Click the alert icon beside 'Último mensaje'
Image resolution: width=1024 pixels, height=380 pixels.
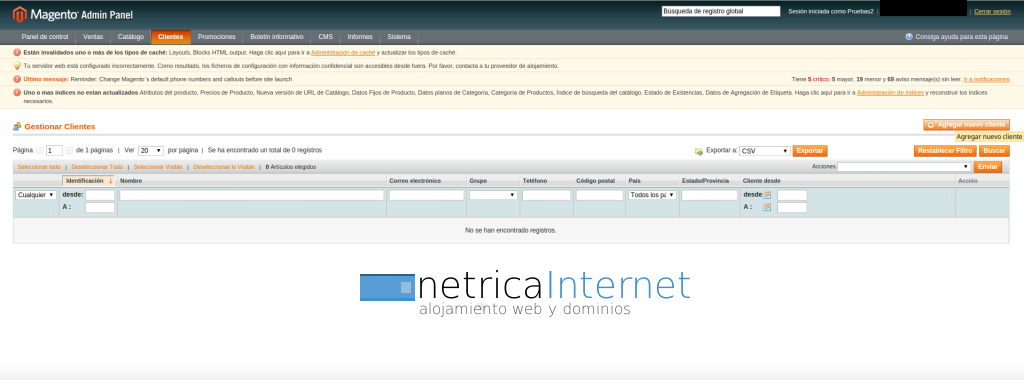coord(17,79)
